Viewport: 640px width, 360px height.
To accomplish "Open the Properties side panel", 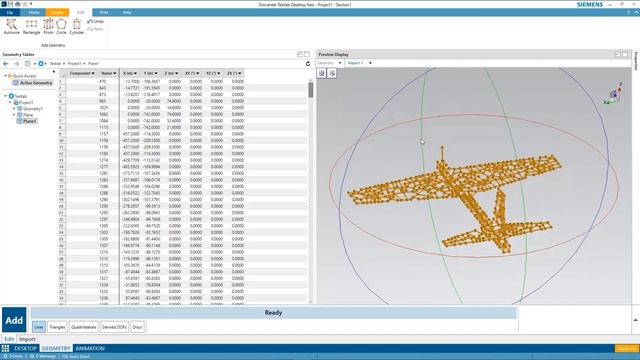I will (x=636, y=61).
